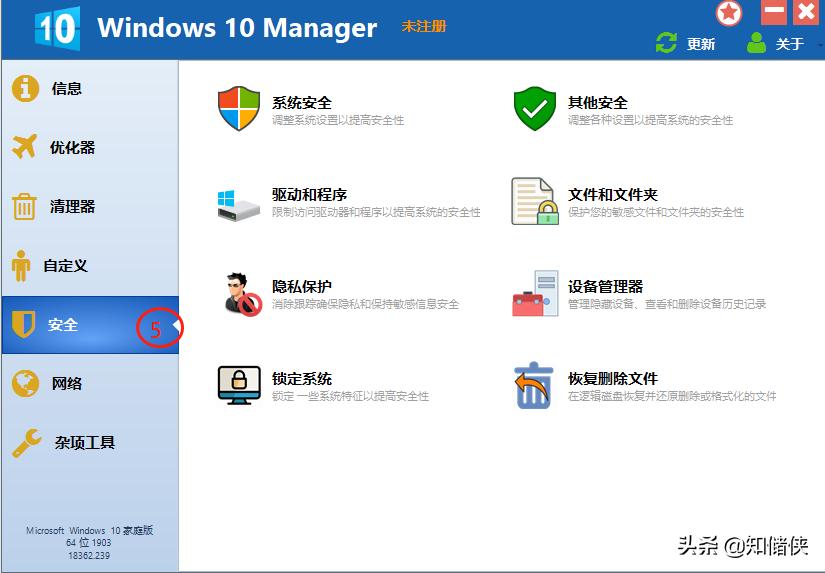The image size is (825, 573).
Task: Open the 自定义 section
Action: [x=65, y=266]
